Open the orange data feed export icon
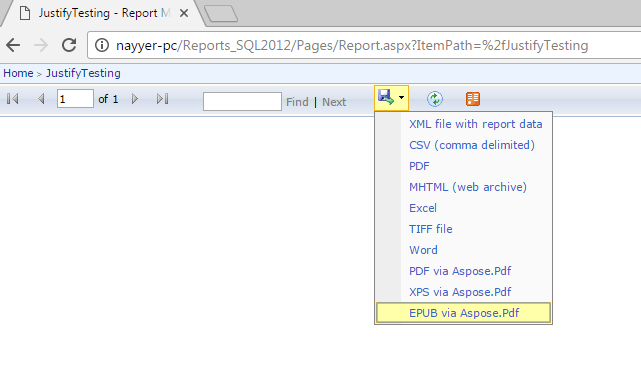 [x=473, y=99]
